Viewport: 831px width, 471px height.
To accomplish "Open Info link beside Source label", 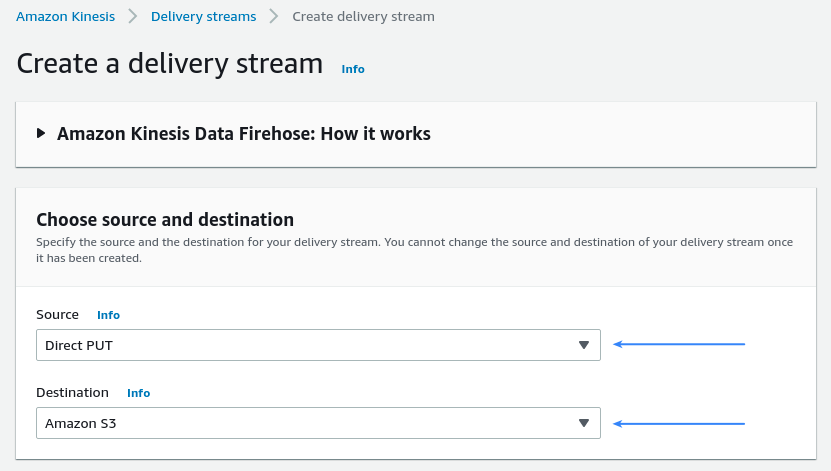I will [x=108, y=315].
